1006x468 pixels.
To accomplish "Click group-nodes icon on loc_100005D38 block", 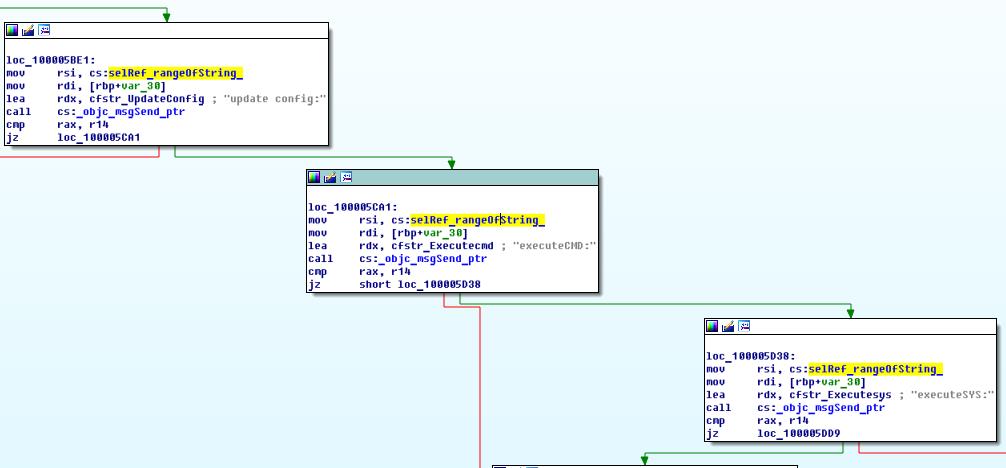I will pos(744,326).
